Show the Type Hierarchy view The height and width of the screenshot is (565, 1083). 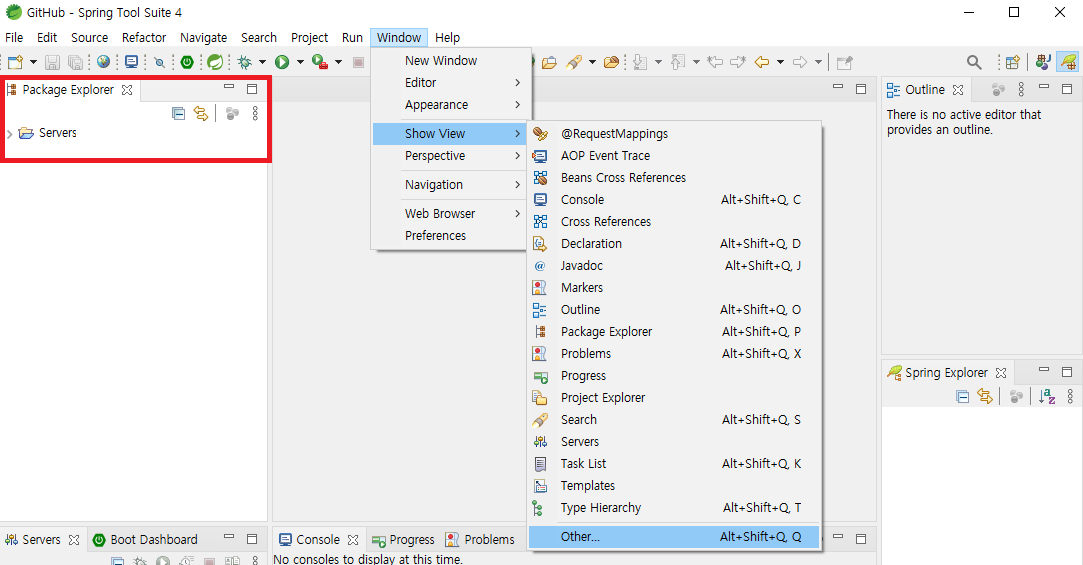coord(675,508)
